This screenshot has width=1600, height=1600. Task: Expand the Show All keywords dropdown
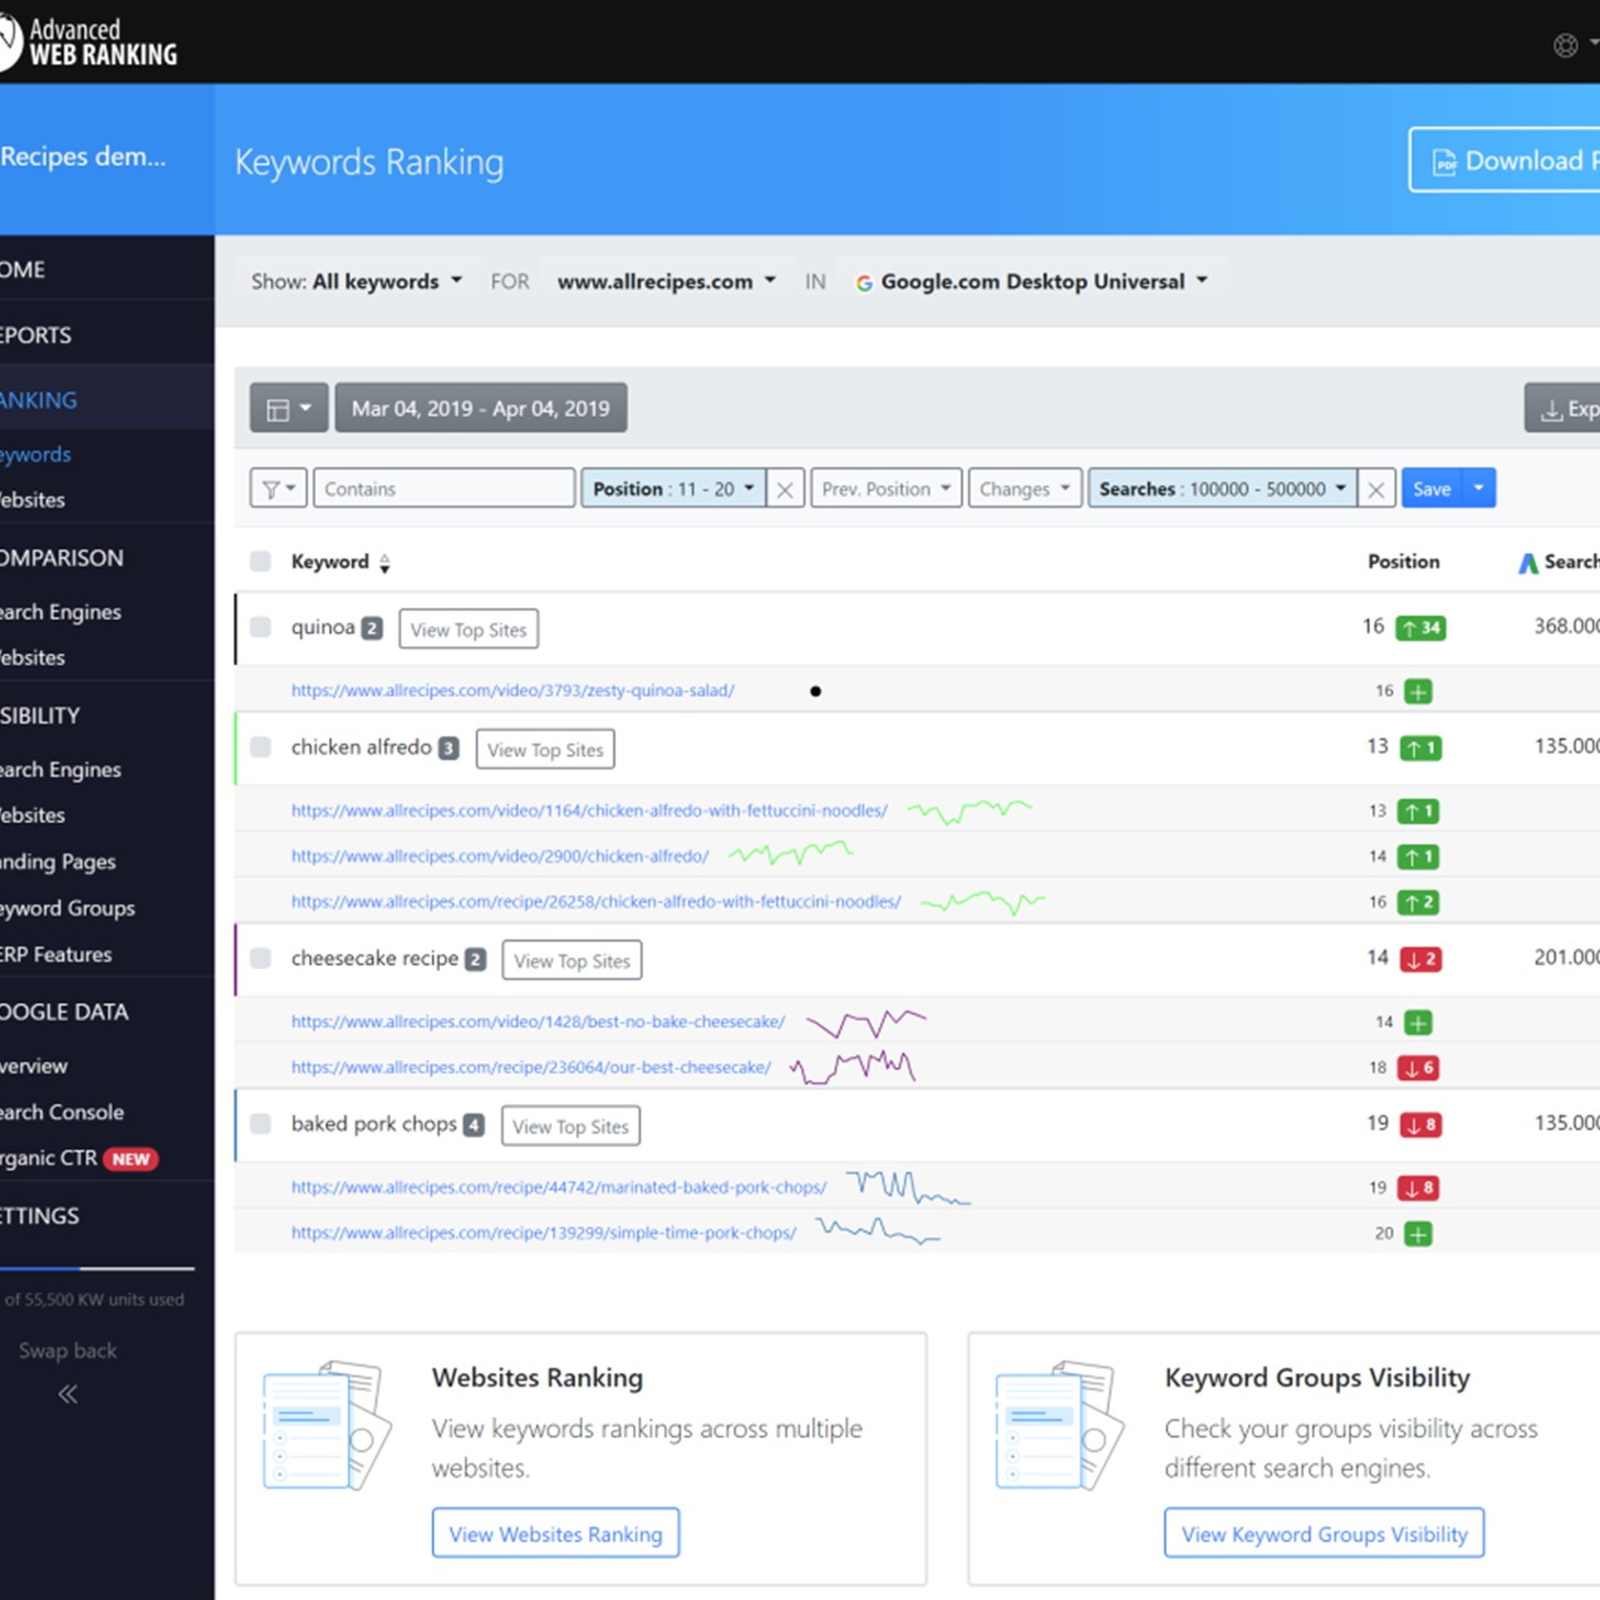[385, 281]
